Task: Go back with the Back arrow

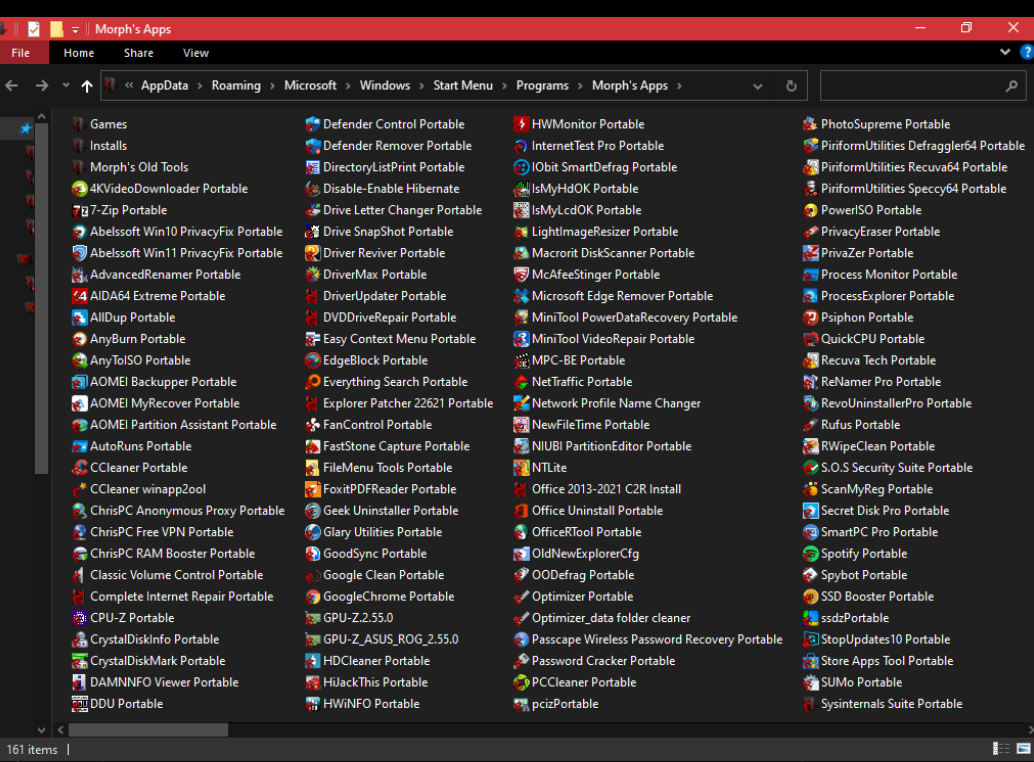Action: [x=12, y=86]
